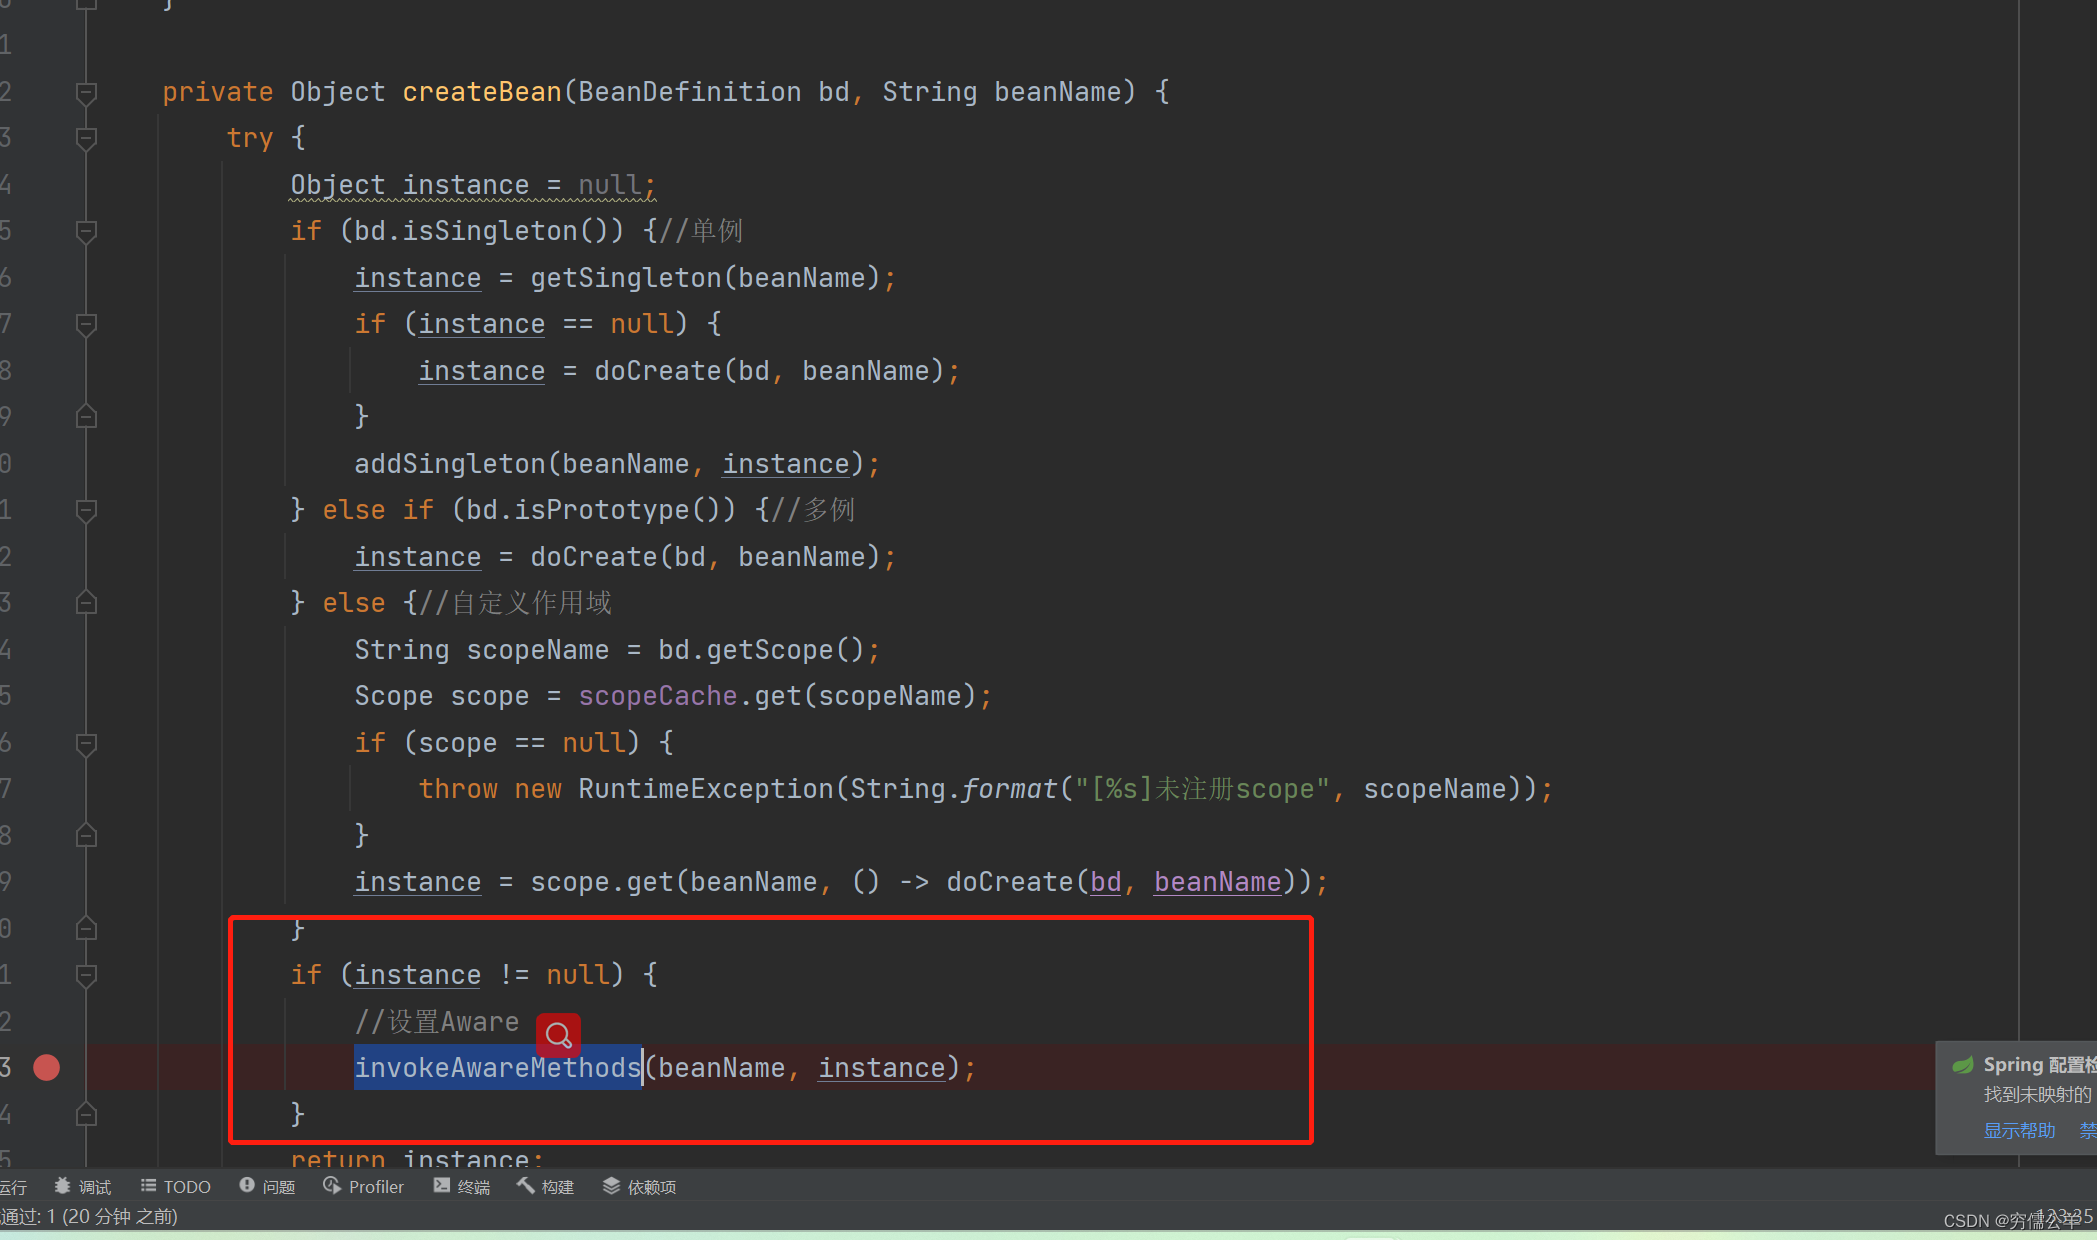Click the red magnifier search icon
Image resolution: width=2097 pixels, height=1240 pixels.
(x=558, y=1035)
